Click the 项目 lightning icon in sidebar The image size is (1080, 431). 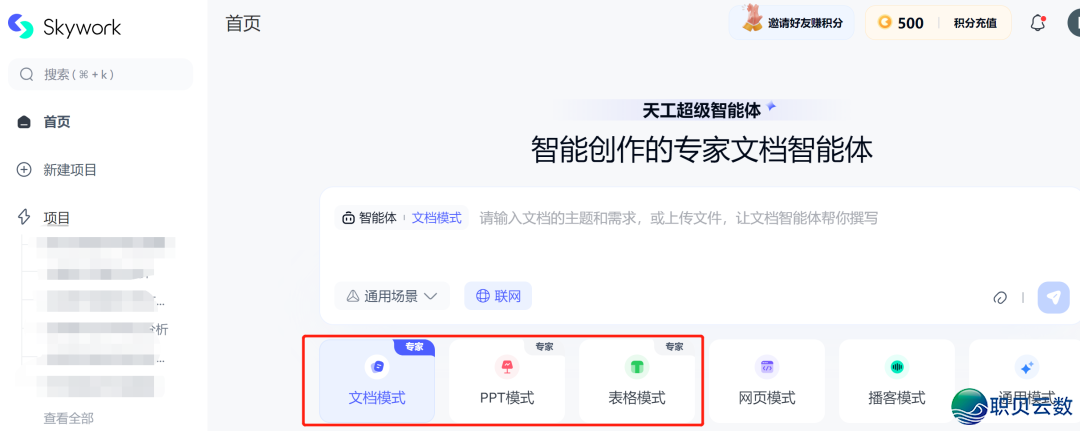[x=24, y=218]
